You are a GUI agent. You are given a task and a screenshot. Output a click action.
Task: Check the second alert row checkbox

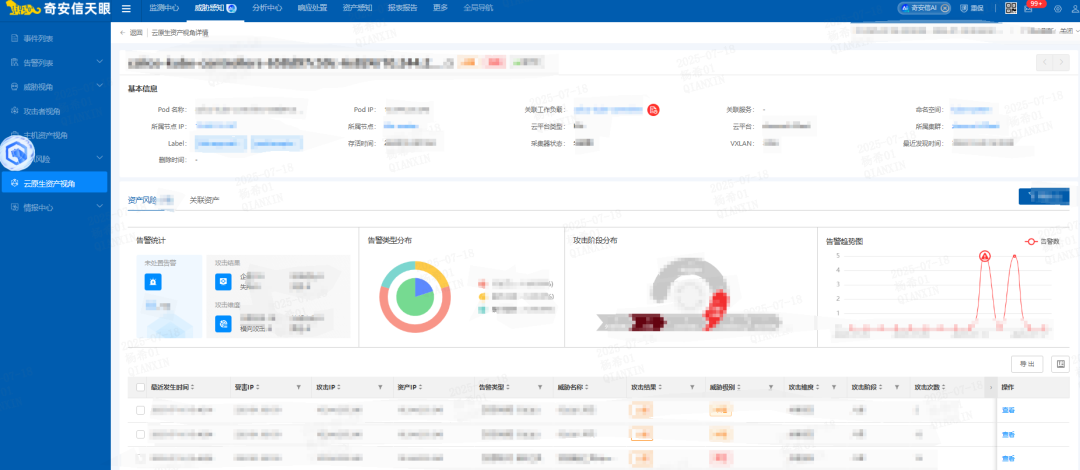[x=141, y=434]
